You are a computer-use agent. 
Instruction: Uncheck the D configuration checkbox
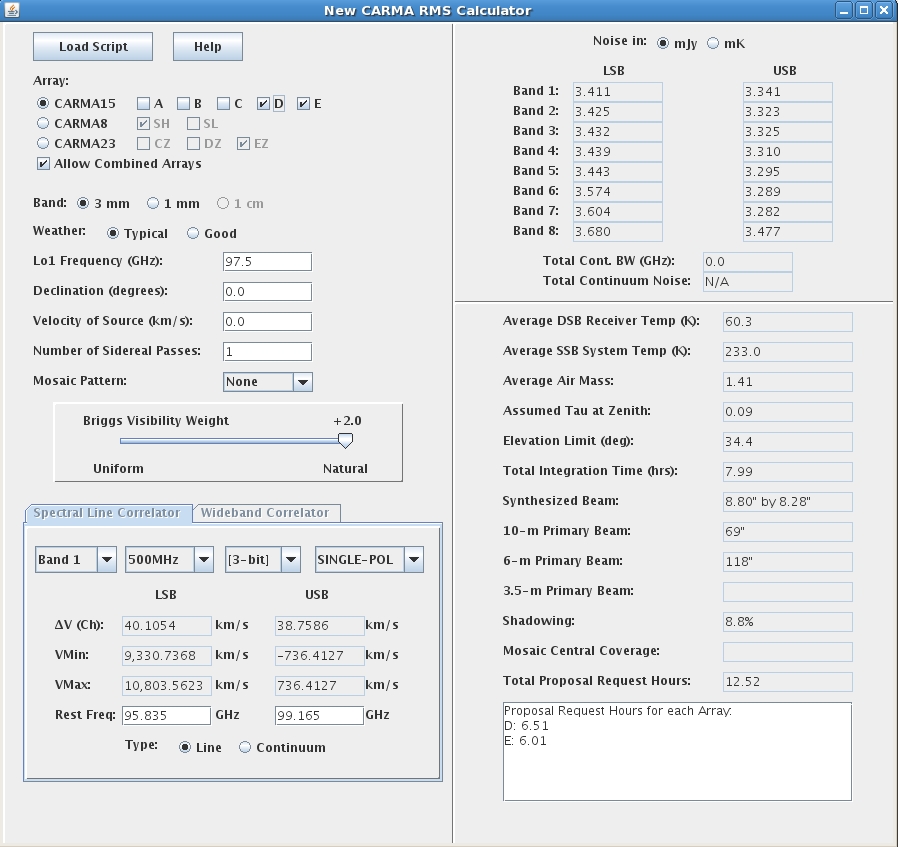[263, 104]
